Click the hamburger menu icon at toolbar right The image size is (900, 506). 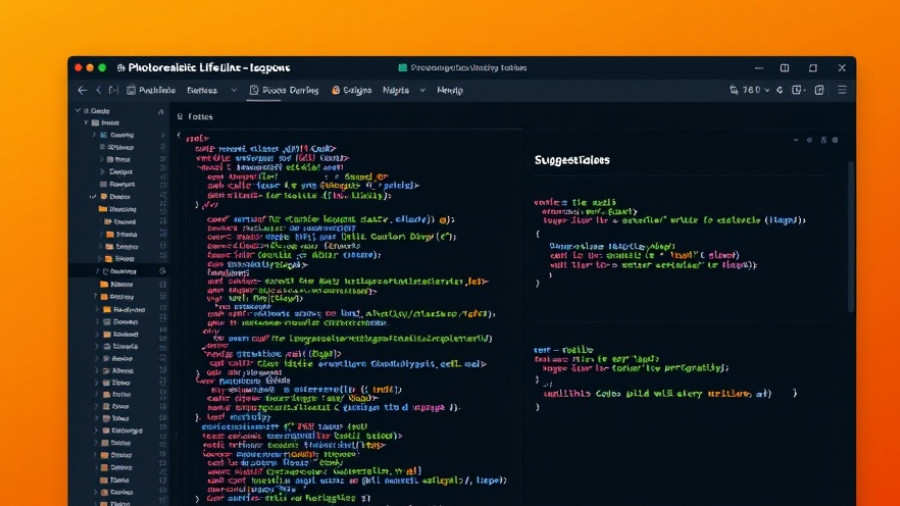tap(843, 90)
